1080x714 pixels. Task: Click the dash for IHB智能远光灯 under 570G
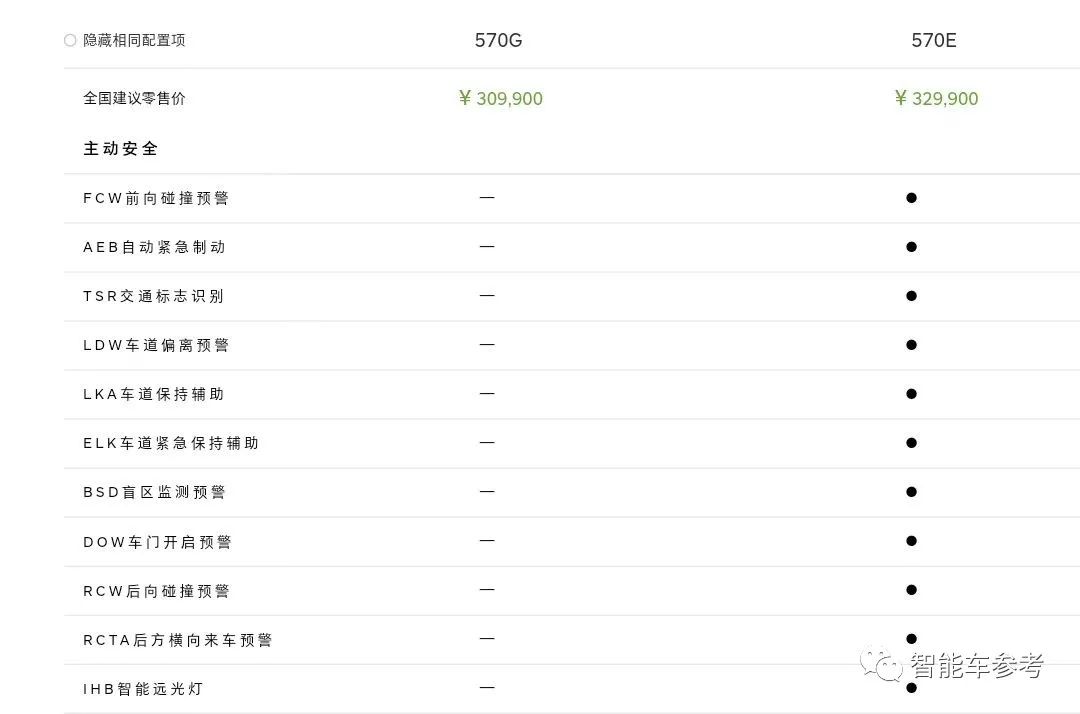[x=487, y=688]
